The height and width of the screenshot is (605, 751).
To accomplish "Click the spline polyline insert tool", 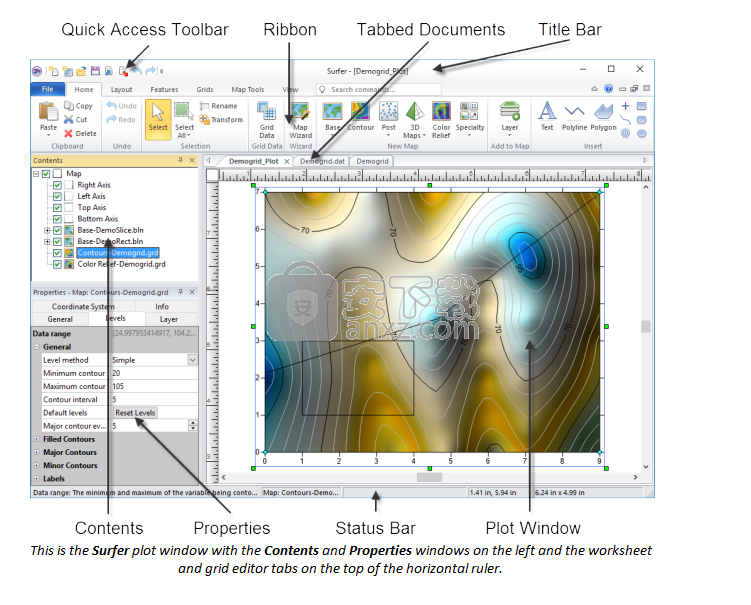I will (x=626, y=120).
